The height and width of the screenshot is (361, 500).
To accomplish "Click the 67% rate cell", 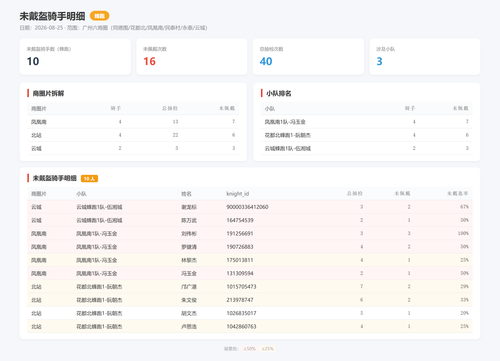I will point(464,207).
